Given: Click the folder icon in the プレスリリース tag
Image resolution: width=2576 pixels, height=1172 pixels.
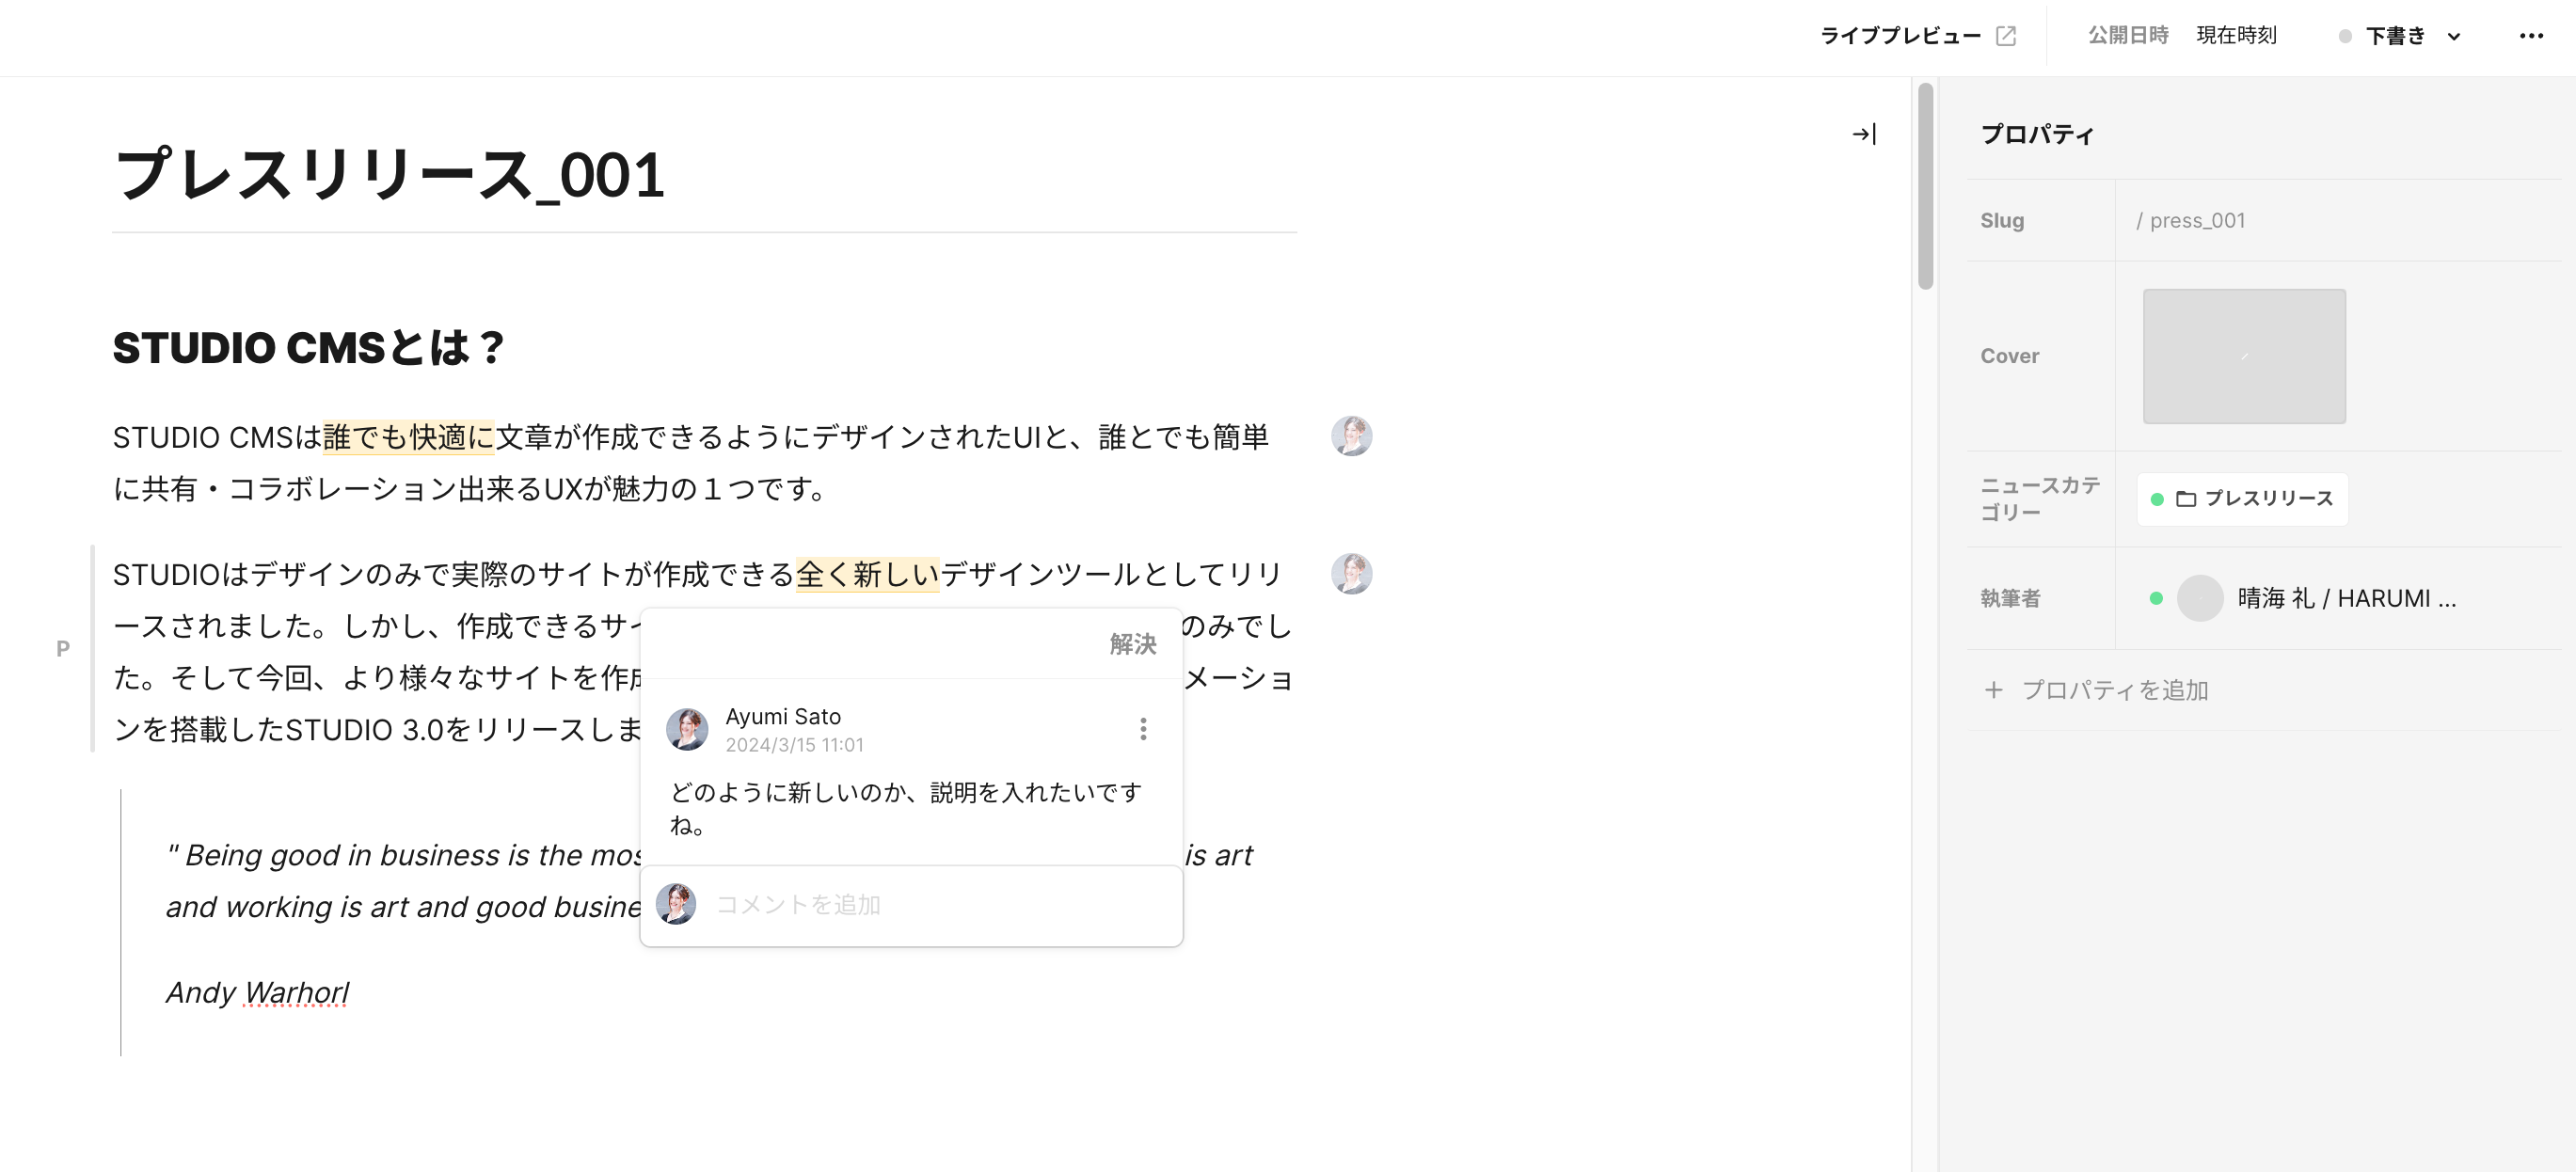Looking at the screenshot, I should coord(2185,498).
